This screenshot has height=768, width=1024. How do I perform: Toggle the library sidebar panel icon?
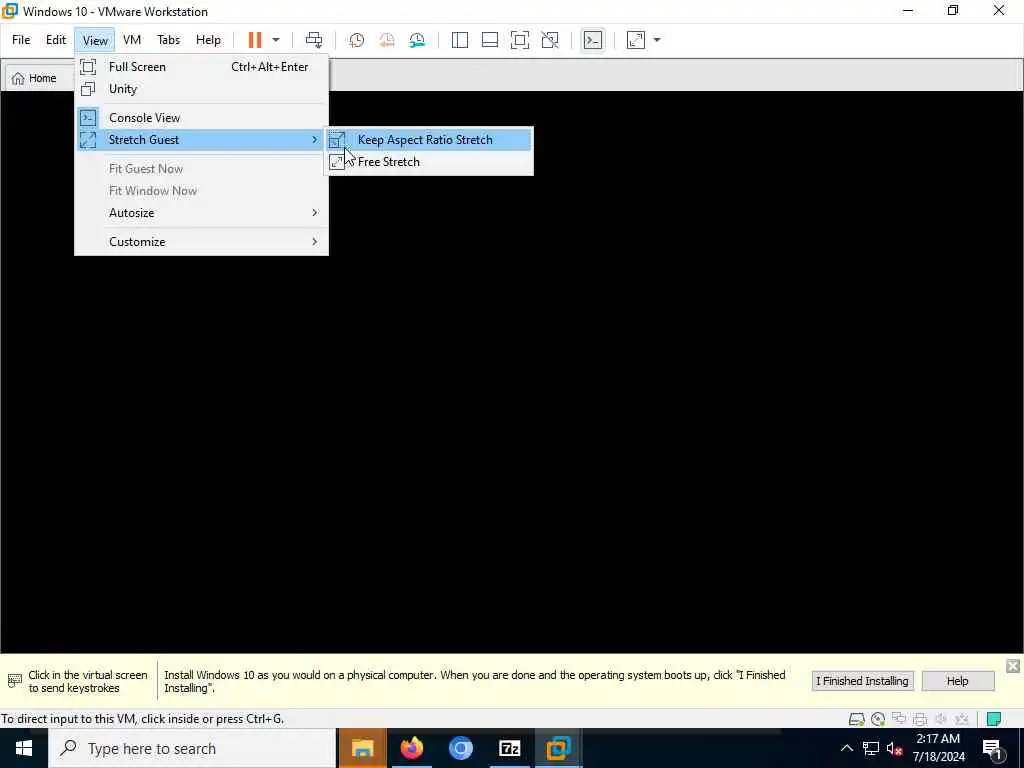[460, 40]
